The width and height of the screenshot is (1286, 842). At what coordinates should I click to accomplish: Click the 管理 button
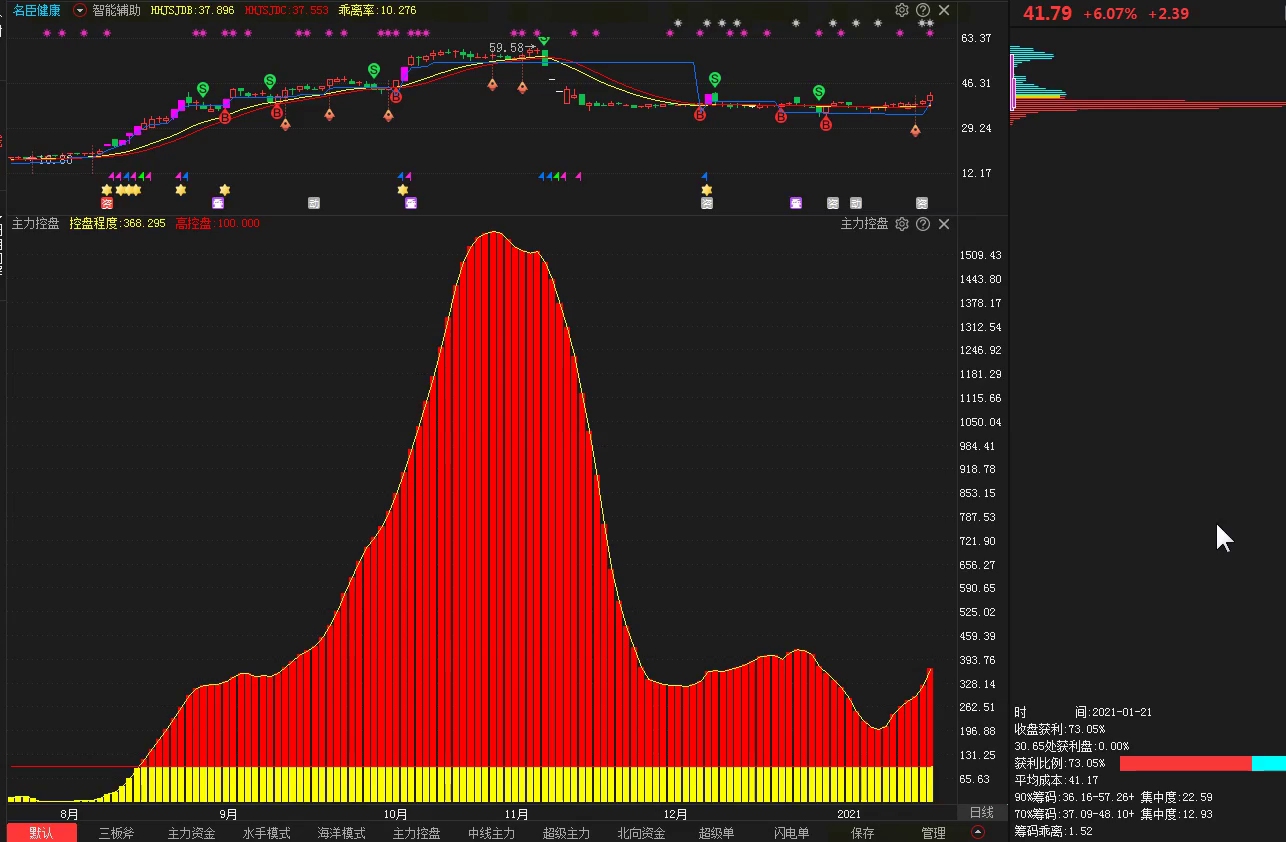(x=933, y=833)
